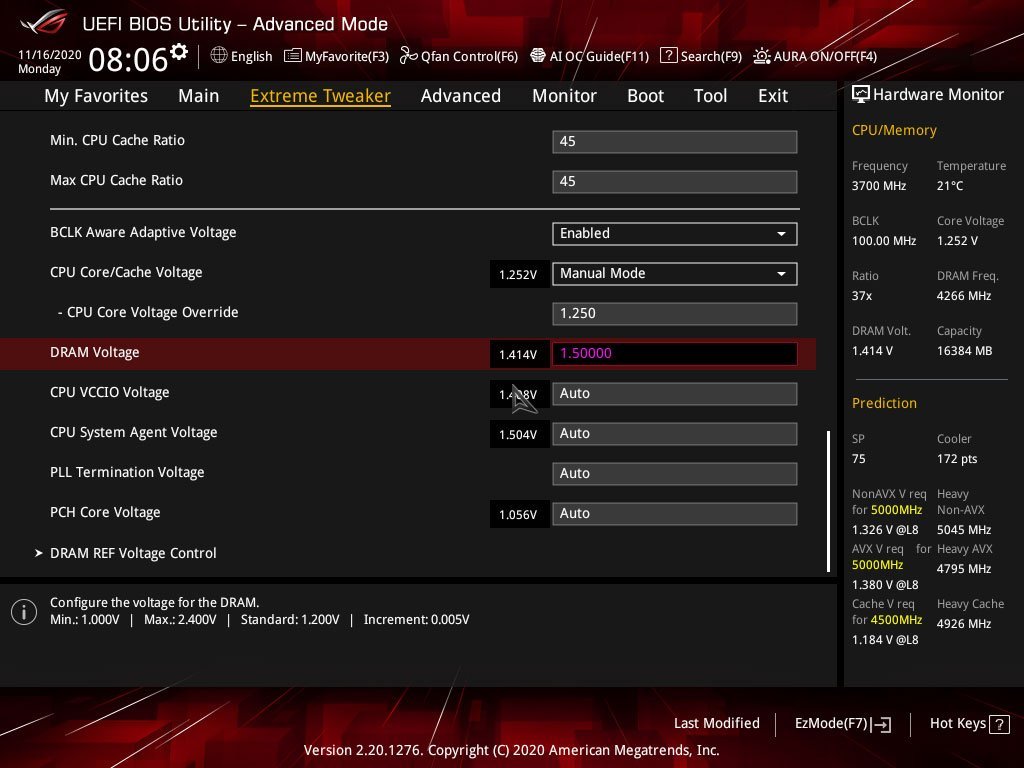
Task: Click the EzMode exit arrow icon
Action: [x=881, y=724]
